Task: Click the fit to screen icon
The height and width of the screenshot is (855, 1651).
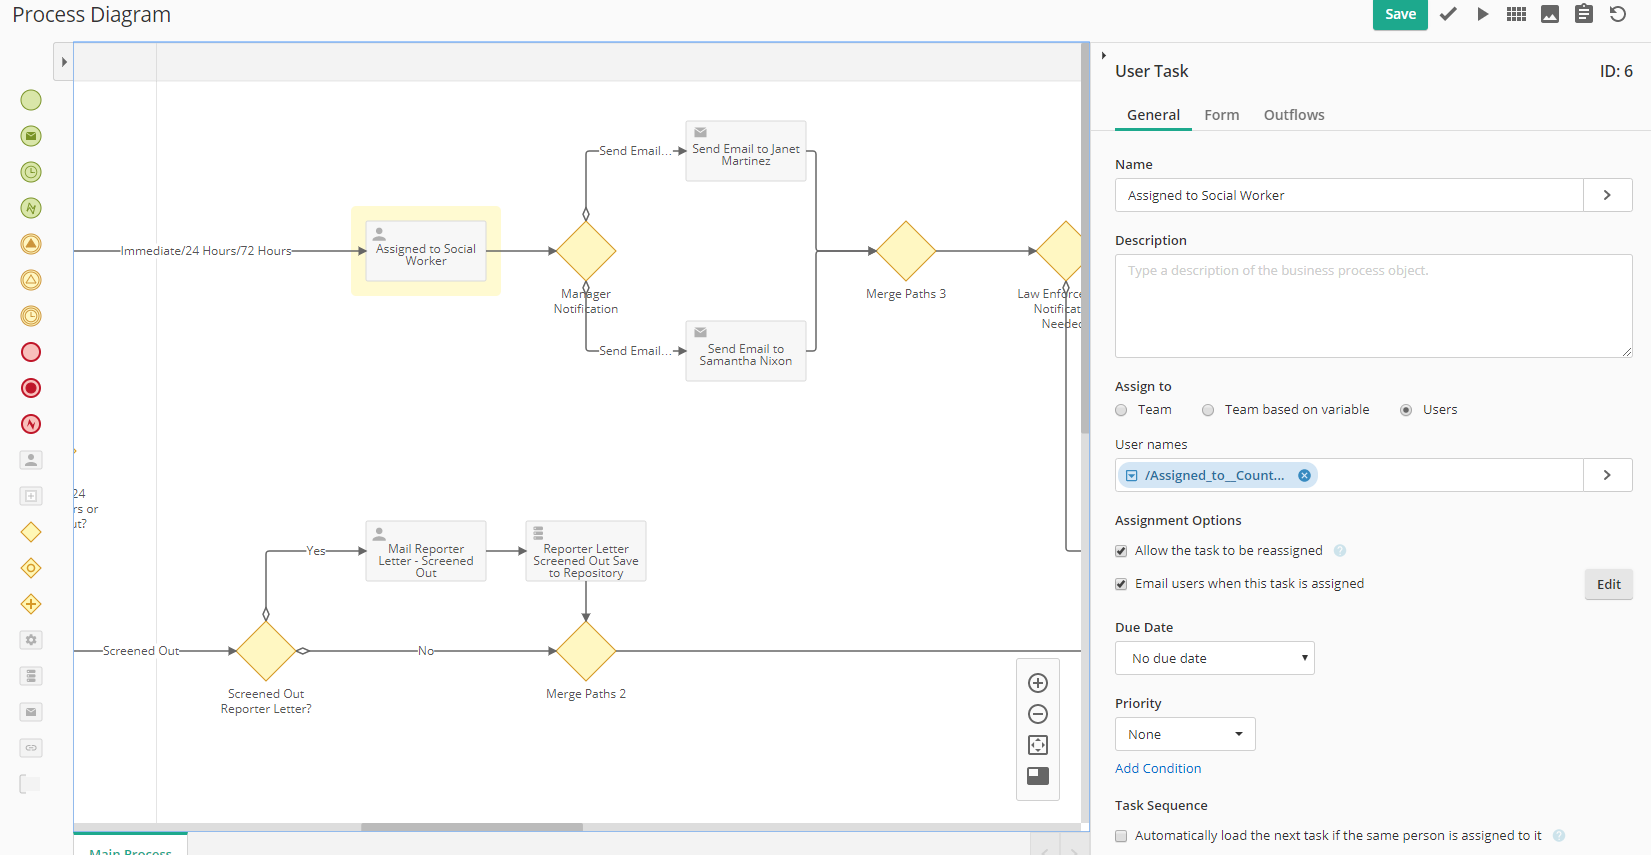Action: (1038, 745)
